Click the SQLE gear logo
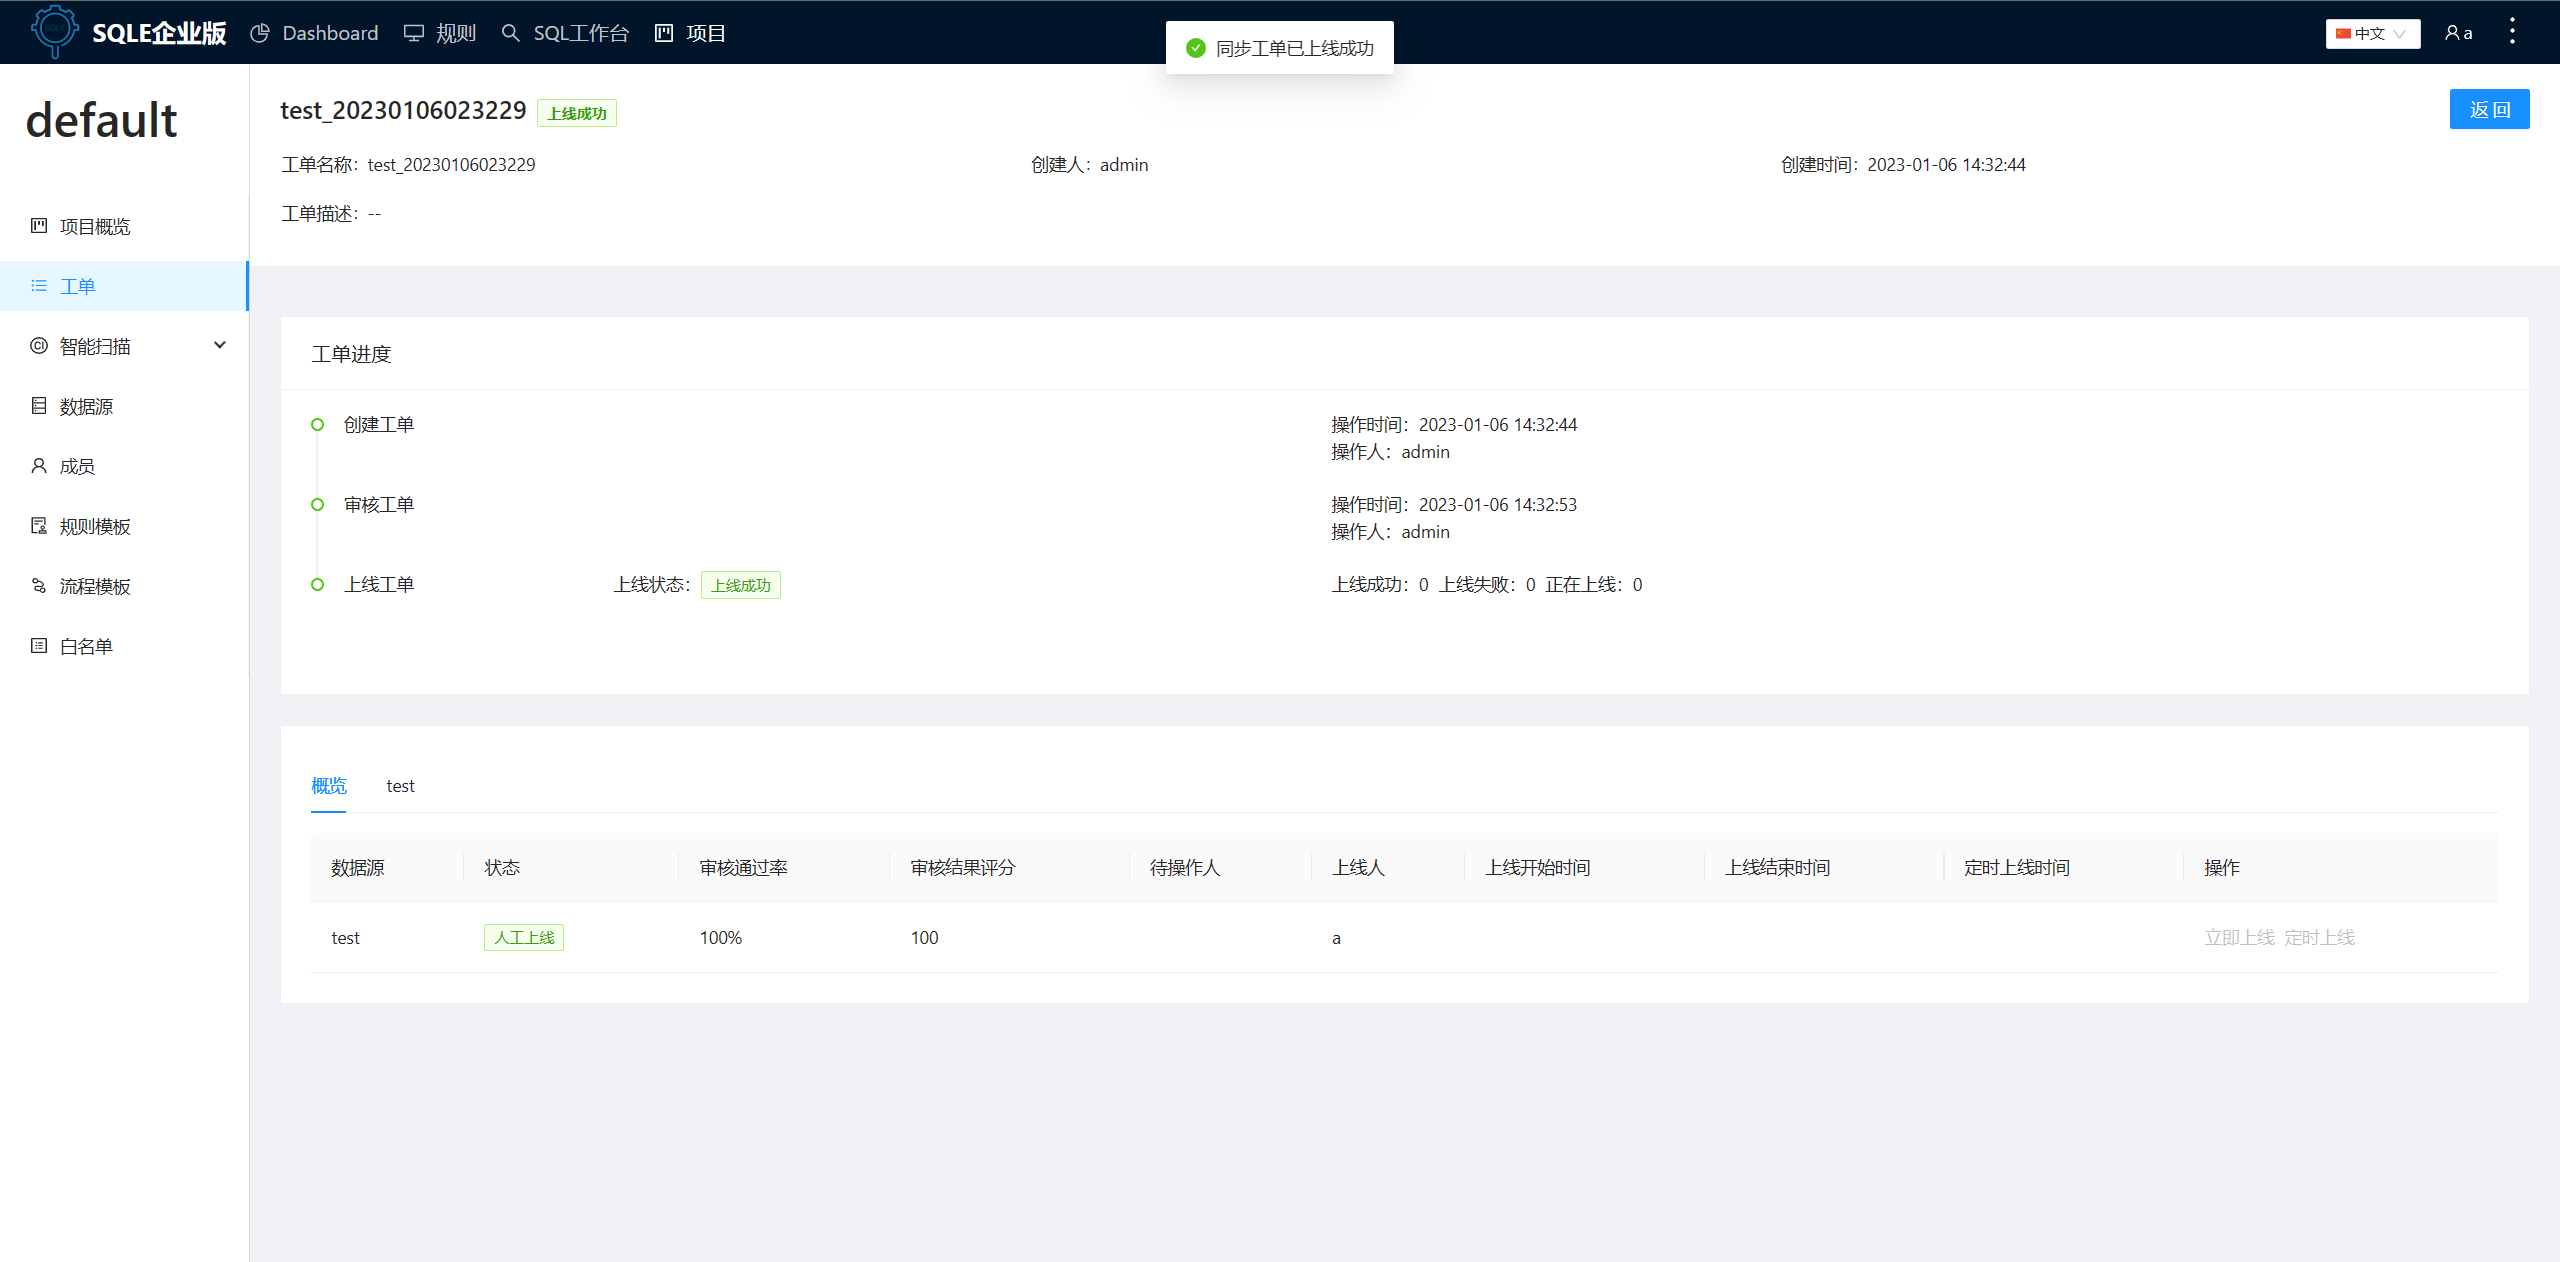The image size is (2560, 1262). (x=55, y=31)
